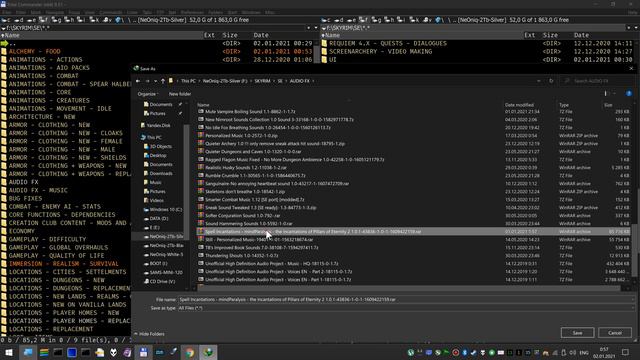Open network neighborhood in left panel

pos(118,20)
